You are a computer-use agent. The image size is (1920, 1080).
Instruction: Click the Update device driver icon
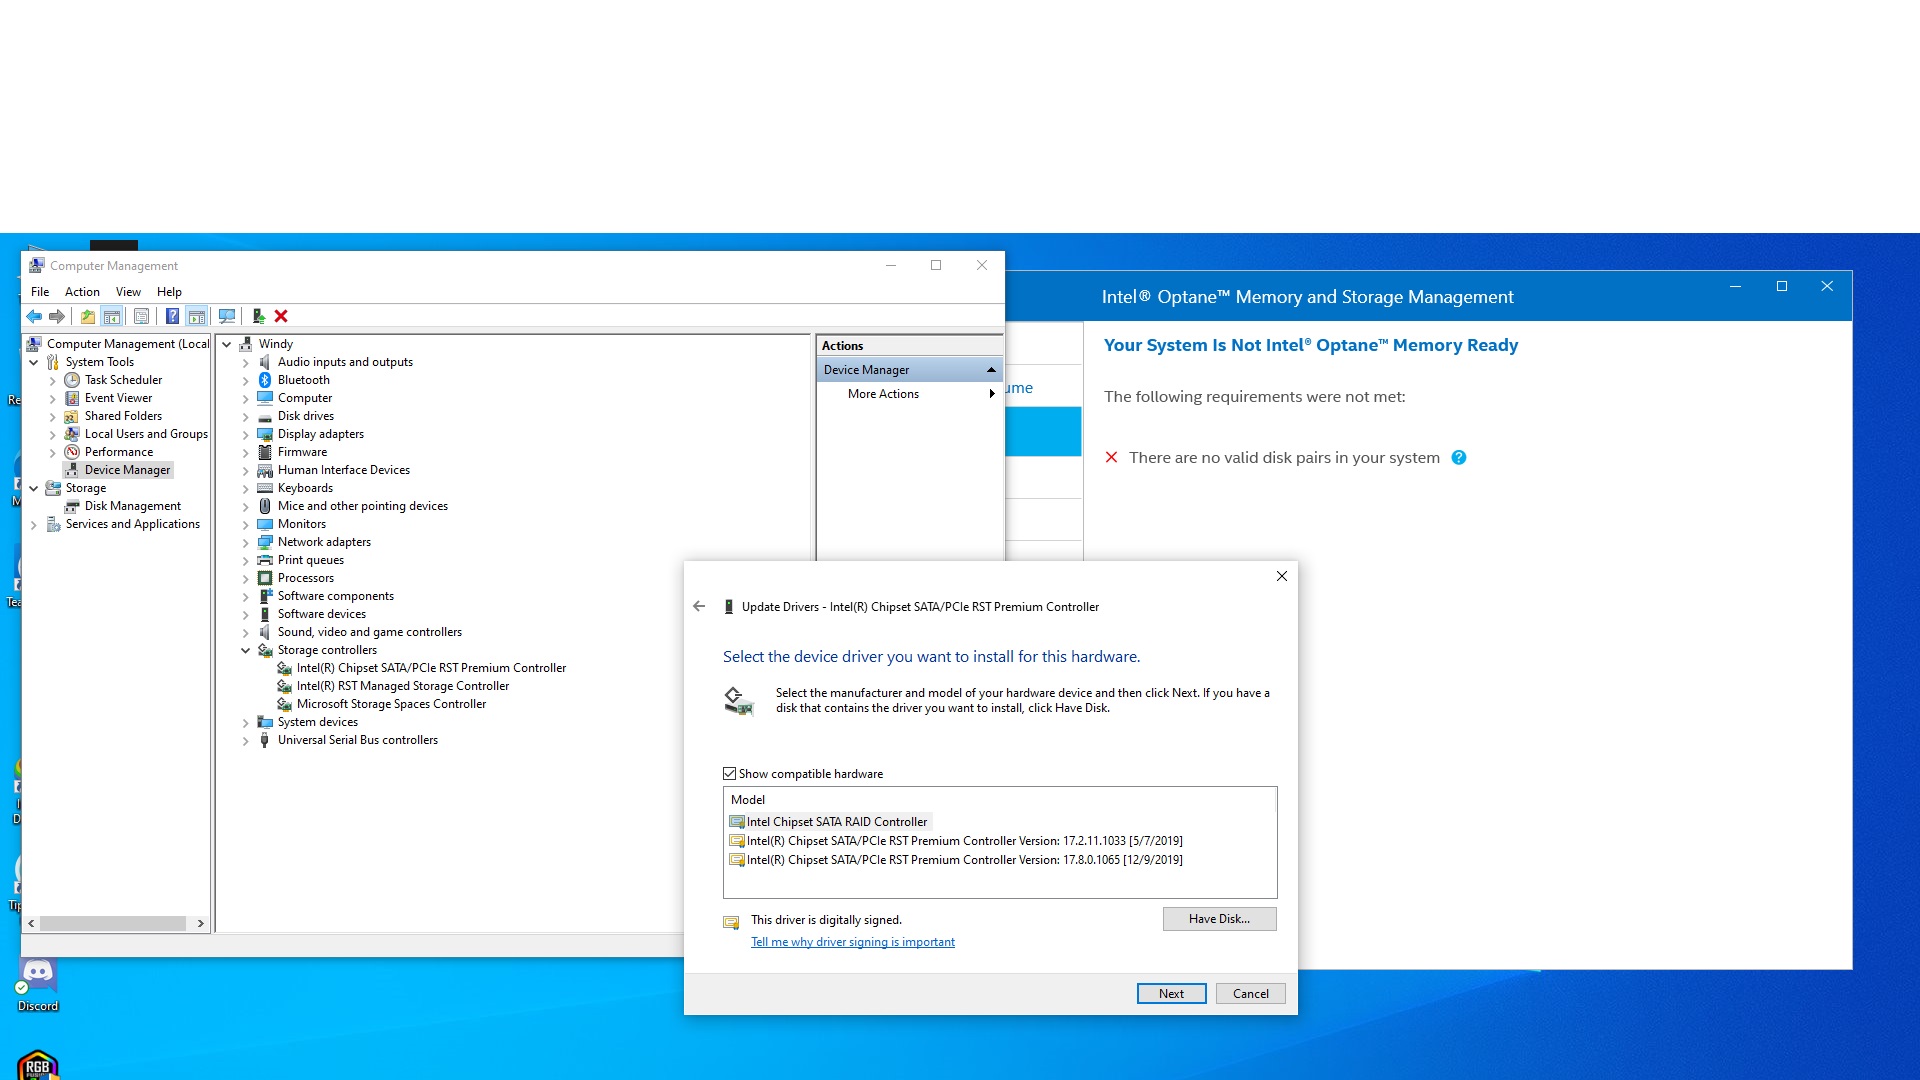[258, 317]
